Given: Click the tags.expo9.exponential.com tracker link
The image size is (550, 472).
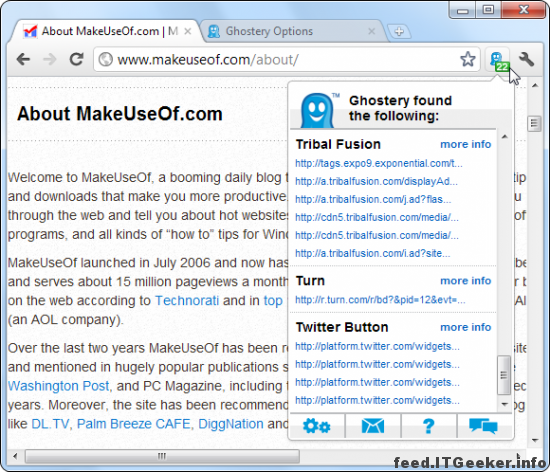Looking at the screenshot, I should pos(379,163).
